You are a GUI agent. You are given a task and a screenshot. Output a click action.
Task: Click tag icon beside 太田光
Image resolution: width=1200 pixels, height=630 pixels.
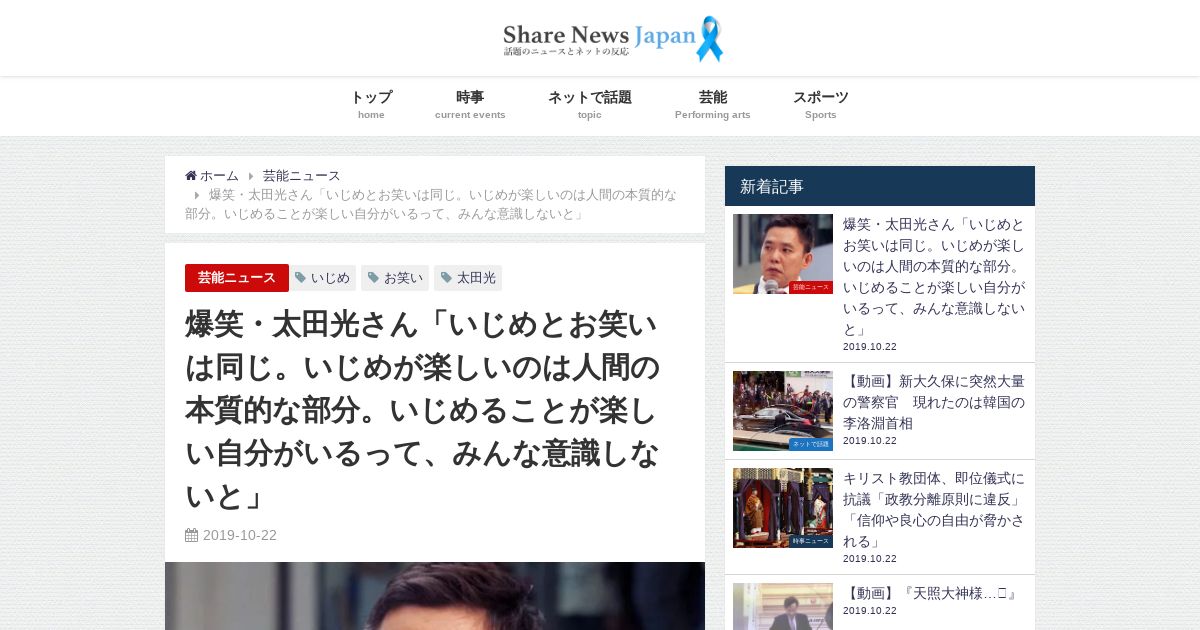[447, 278]
